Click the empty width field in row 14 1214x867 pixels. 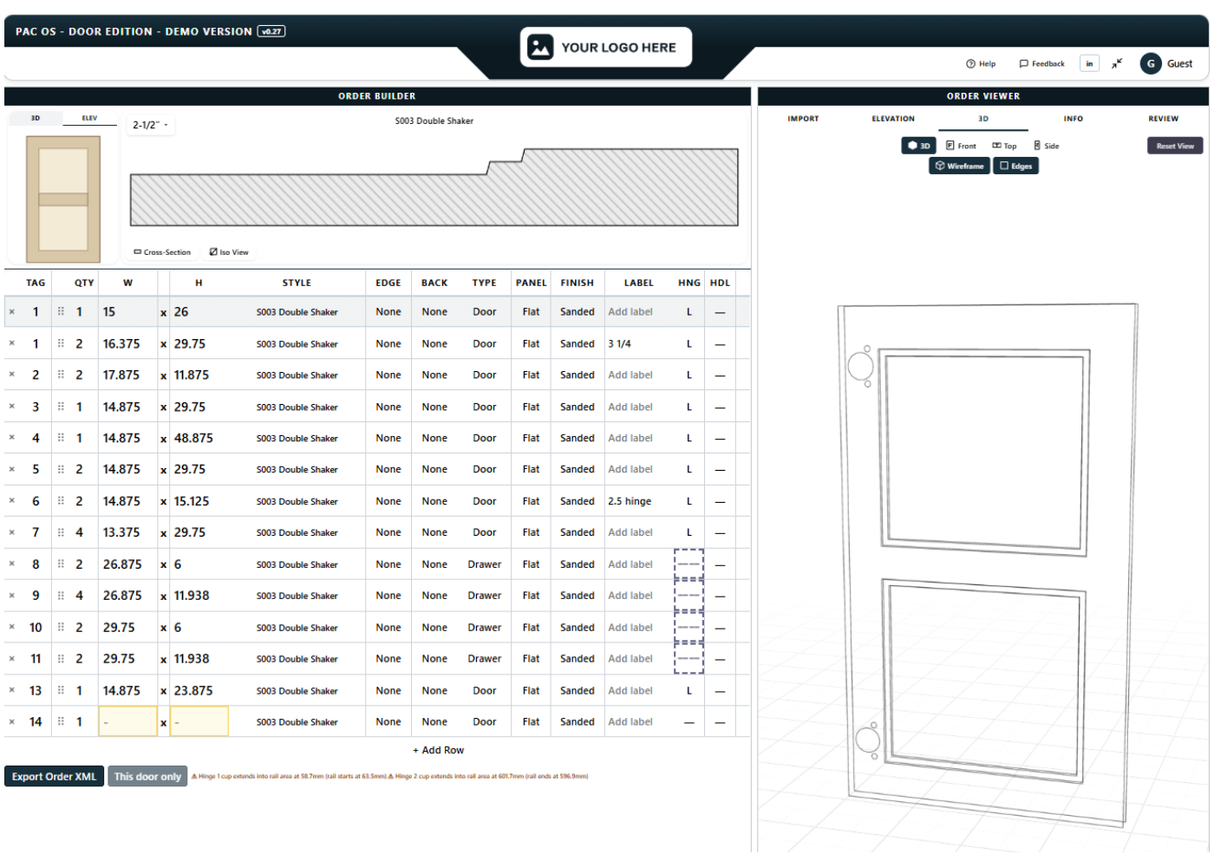(x=128, y=721)
